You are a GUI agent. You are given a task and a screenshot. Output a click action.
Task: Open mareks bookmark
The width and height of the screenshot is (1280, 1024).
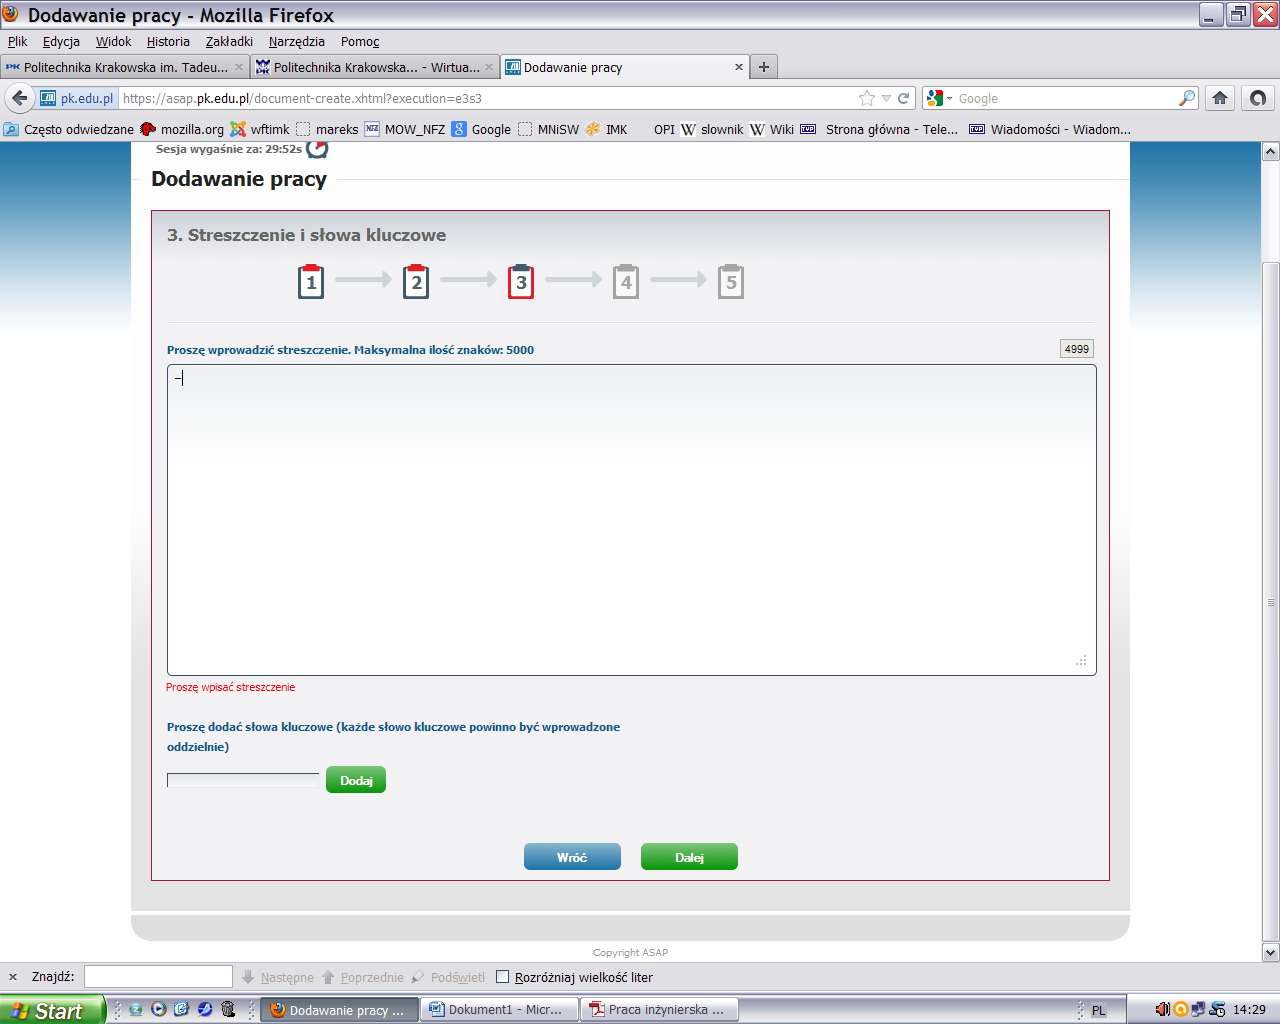point(327,129)
